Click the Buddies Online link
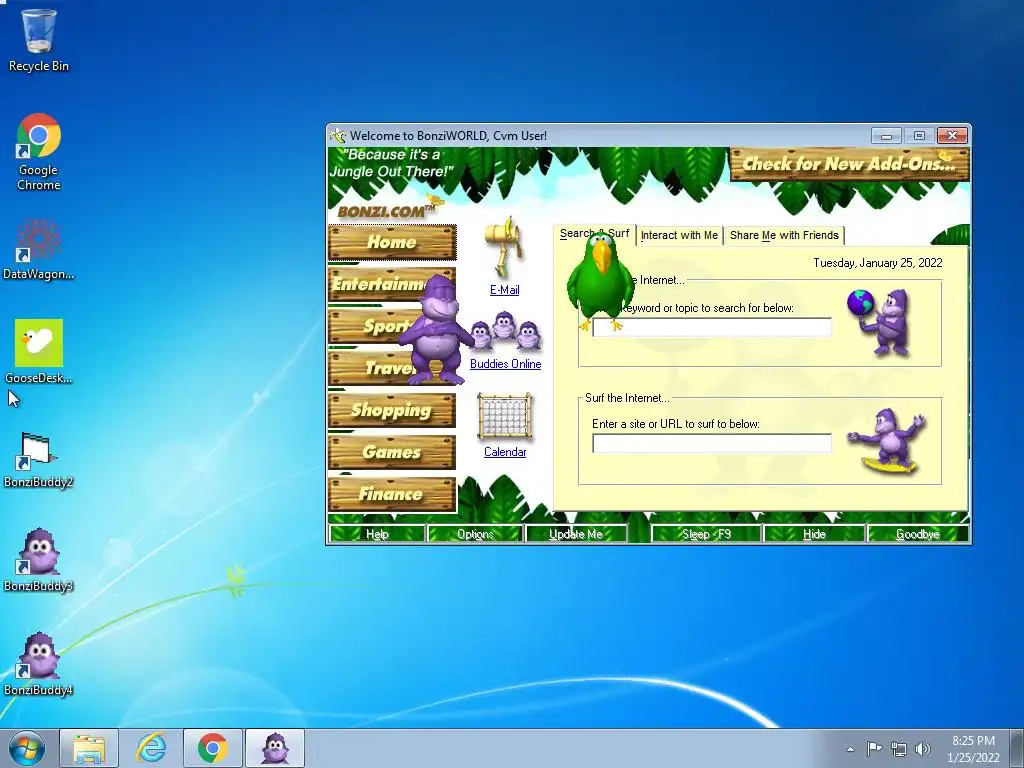This screenshot has height=768, width=1024. pyautogui.click(x=505, y=364)
